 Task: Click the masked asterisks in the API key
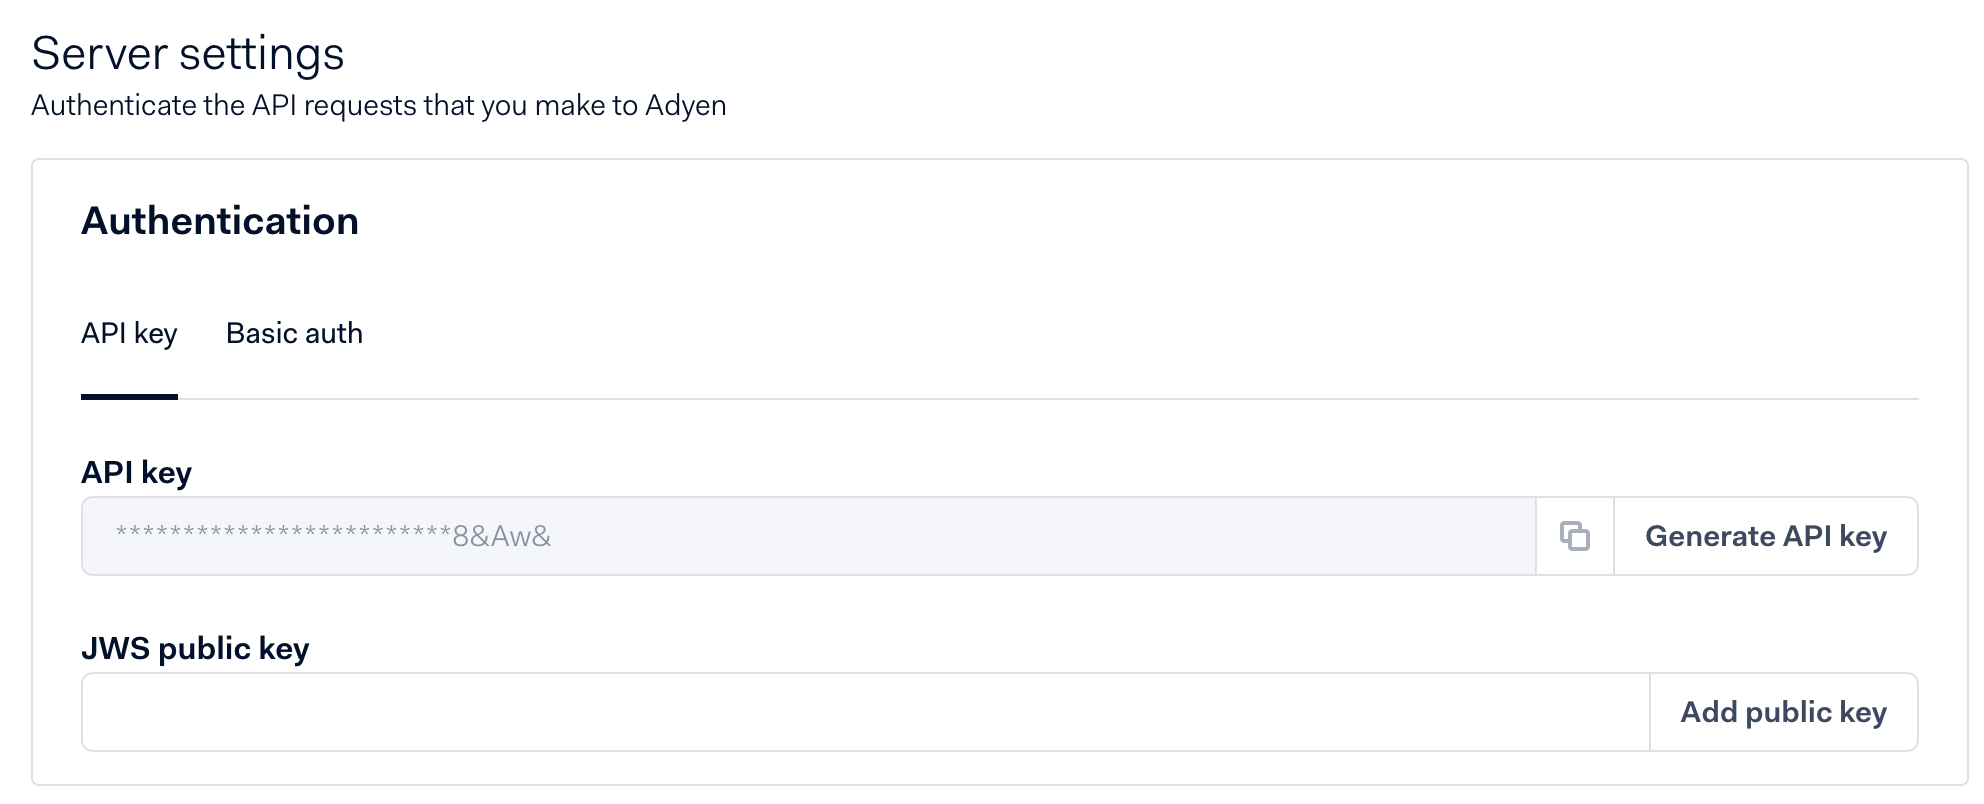283,533
